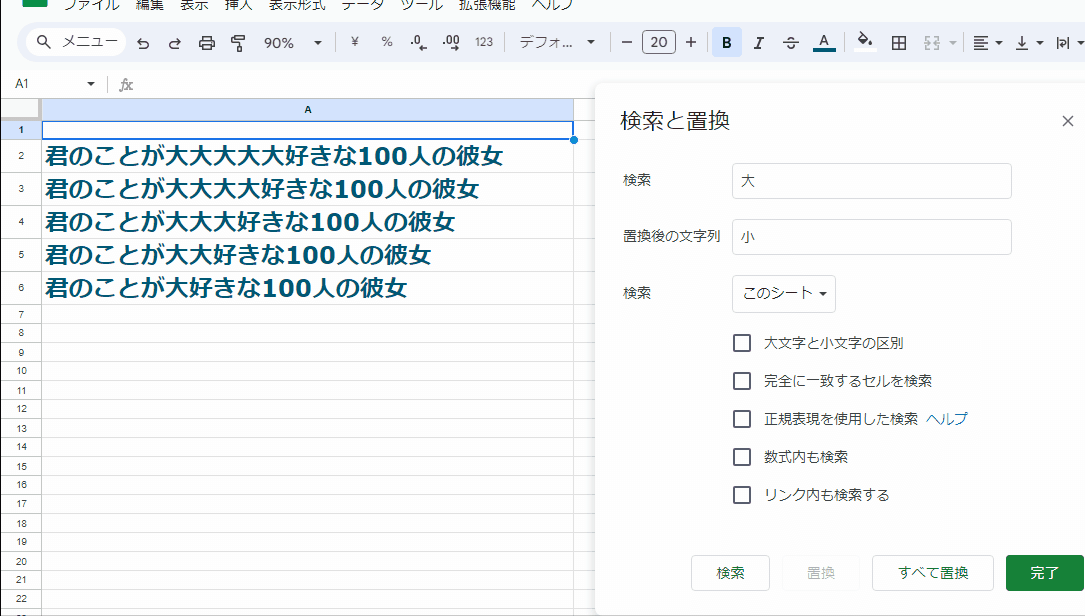Close the 検索と置換 dialog
Image resolution: width=1085 pixels, height=616 pixels.
(x=1068, y=121)
